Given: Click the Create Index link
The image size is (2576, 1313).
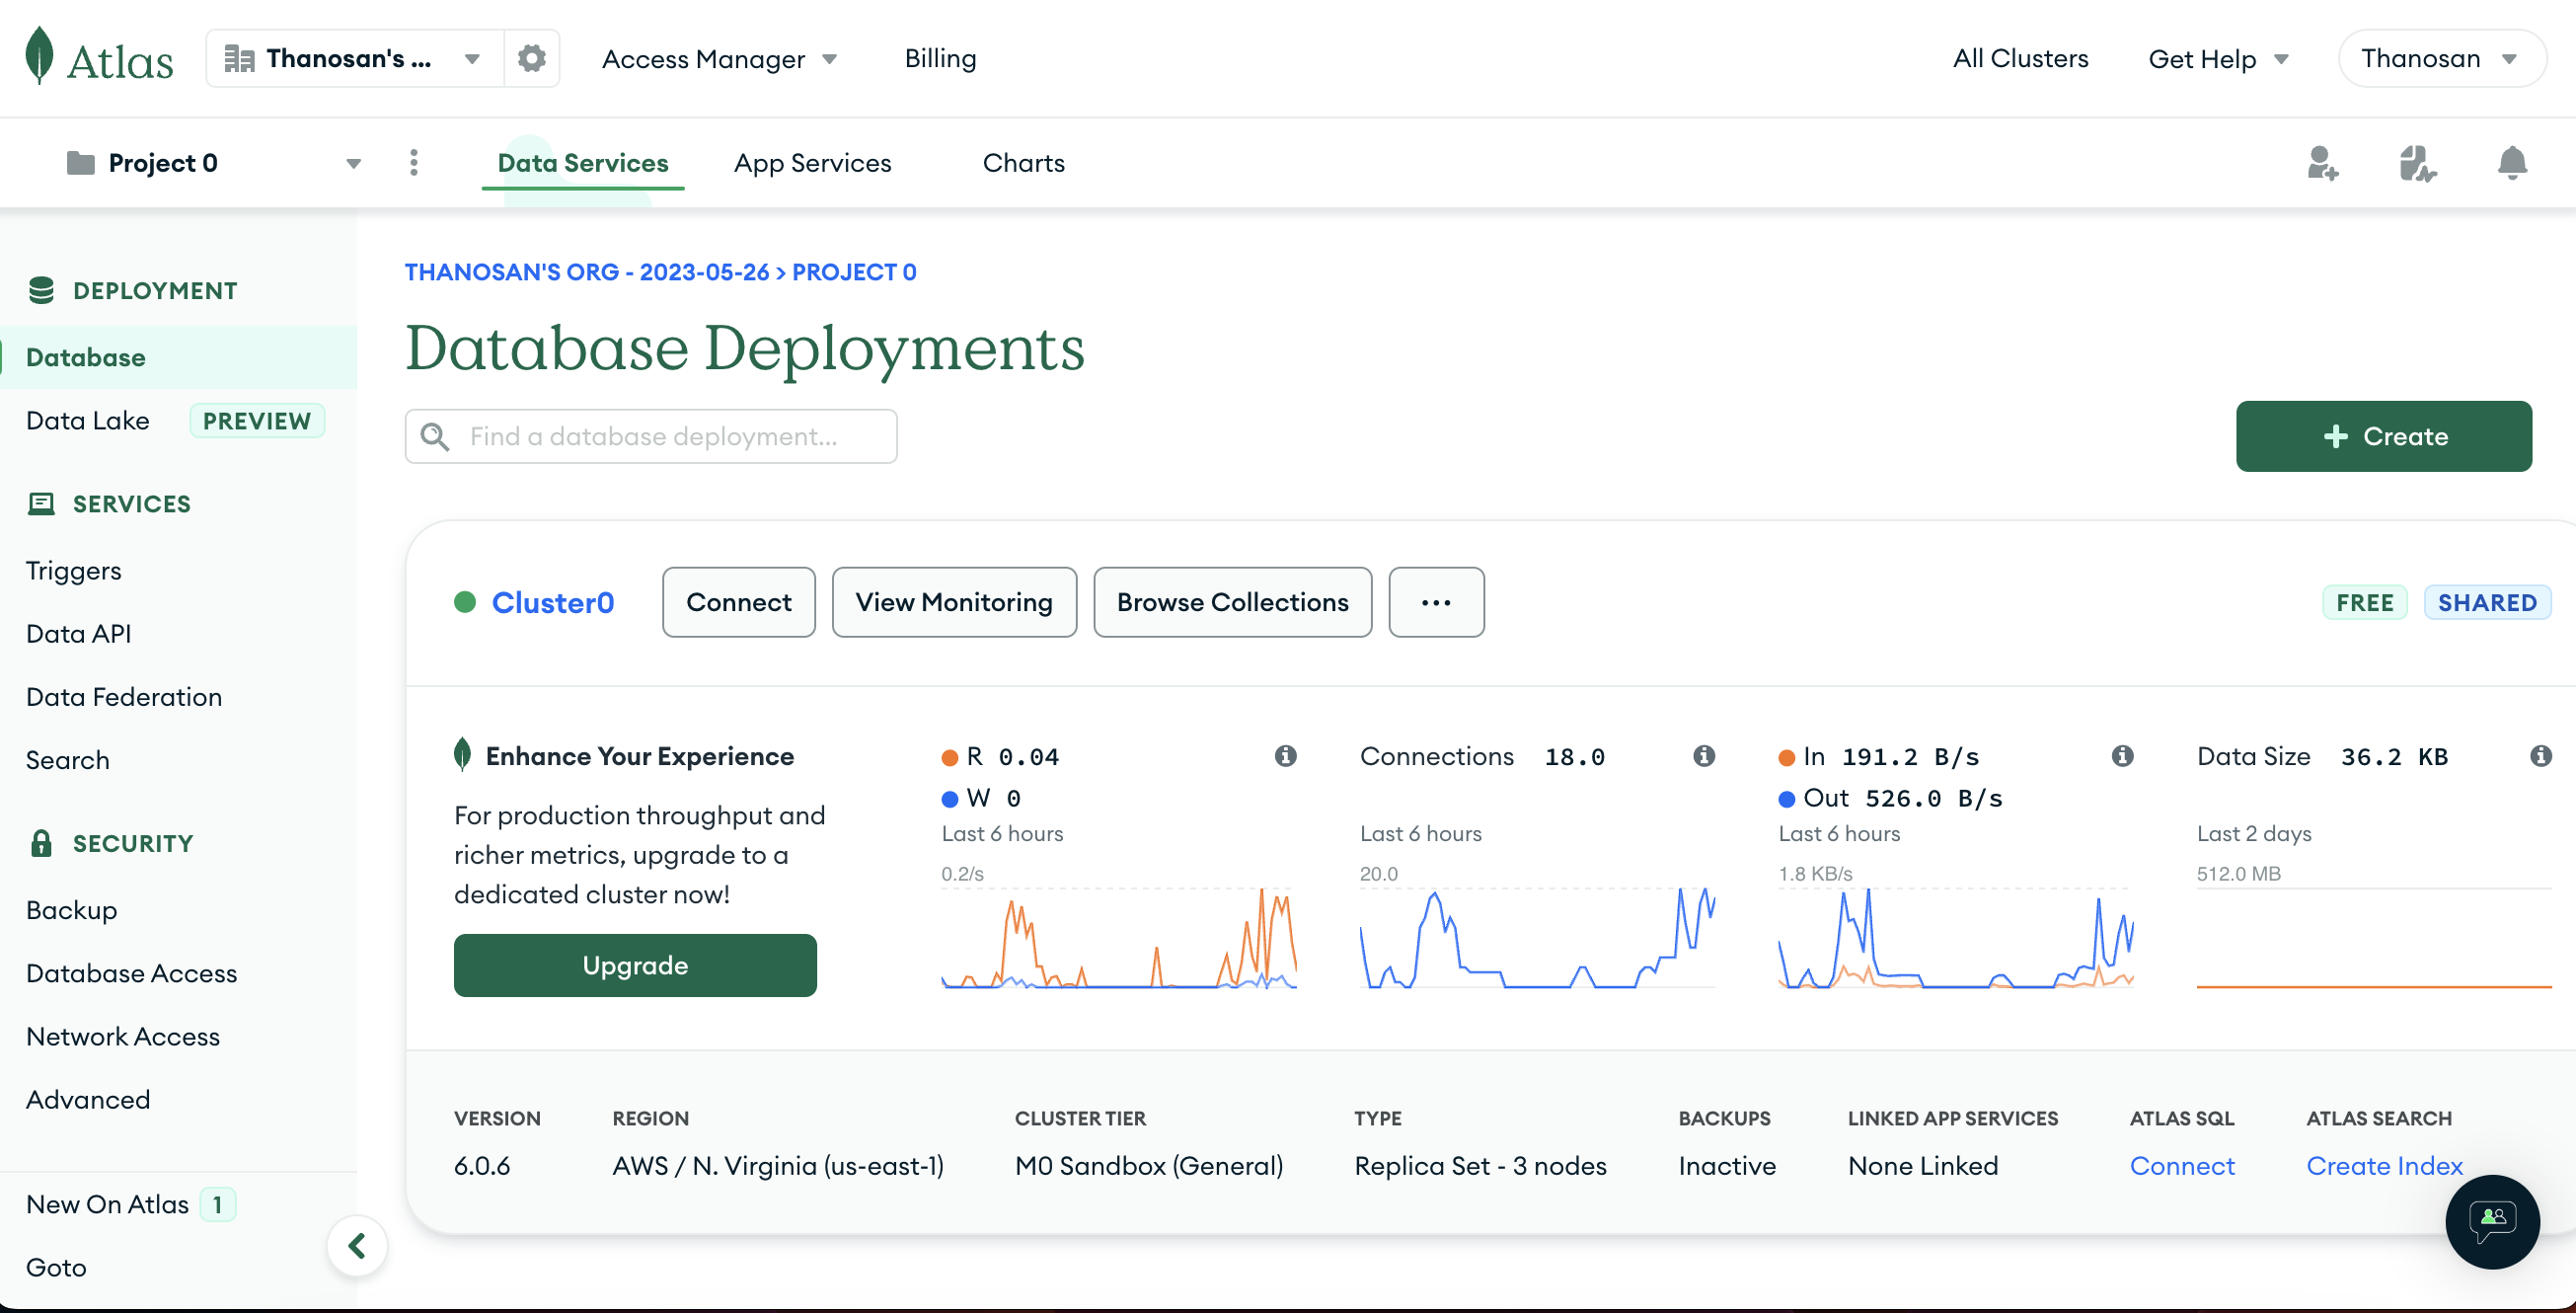Looking at the screenshot, I should point(2383,1166).
